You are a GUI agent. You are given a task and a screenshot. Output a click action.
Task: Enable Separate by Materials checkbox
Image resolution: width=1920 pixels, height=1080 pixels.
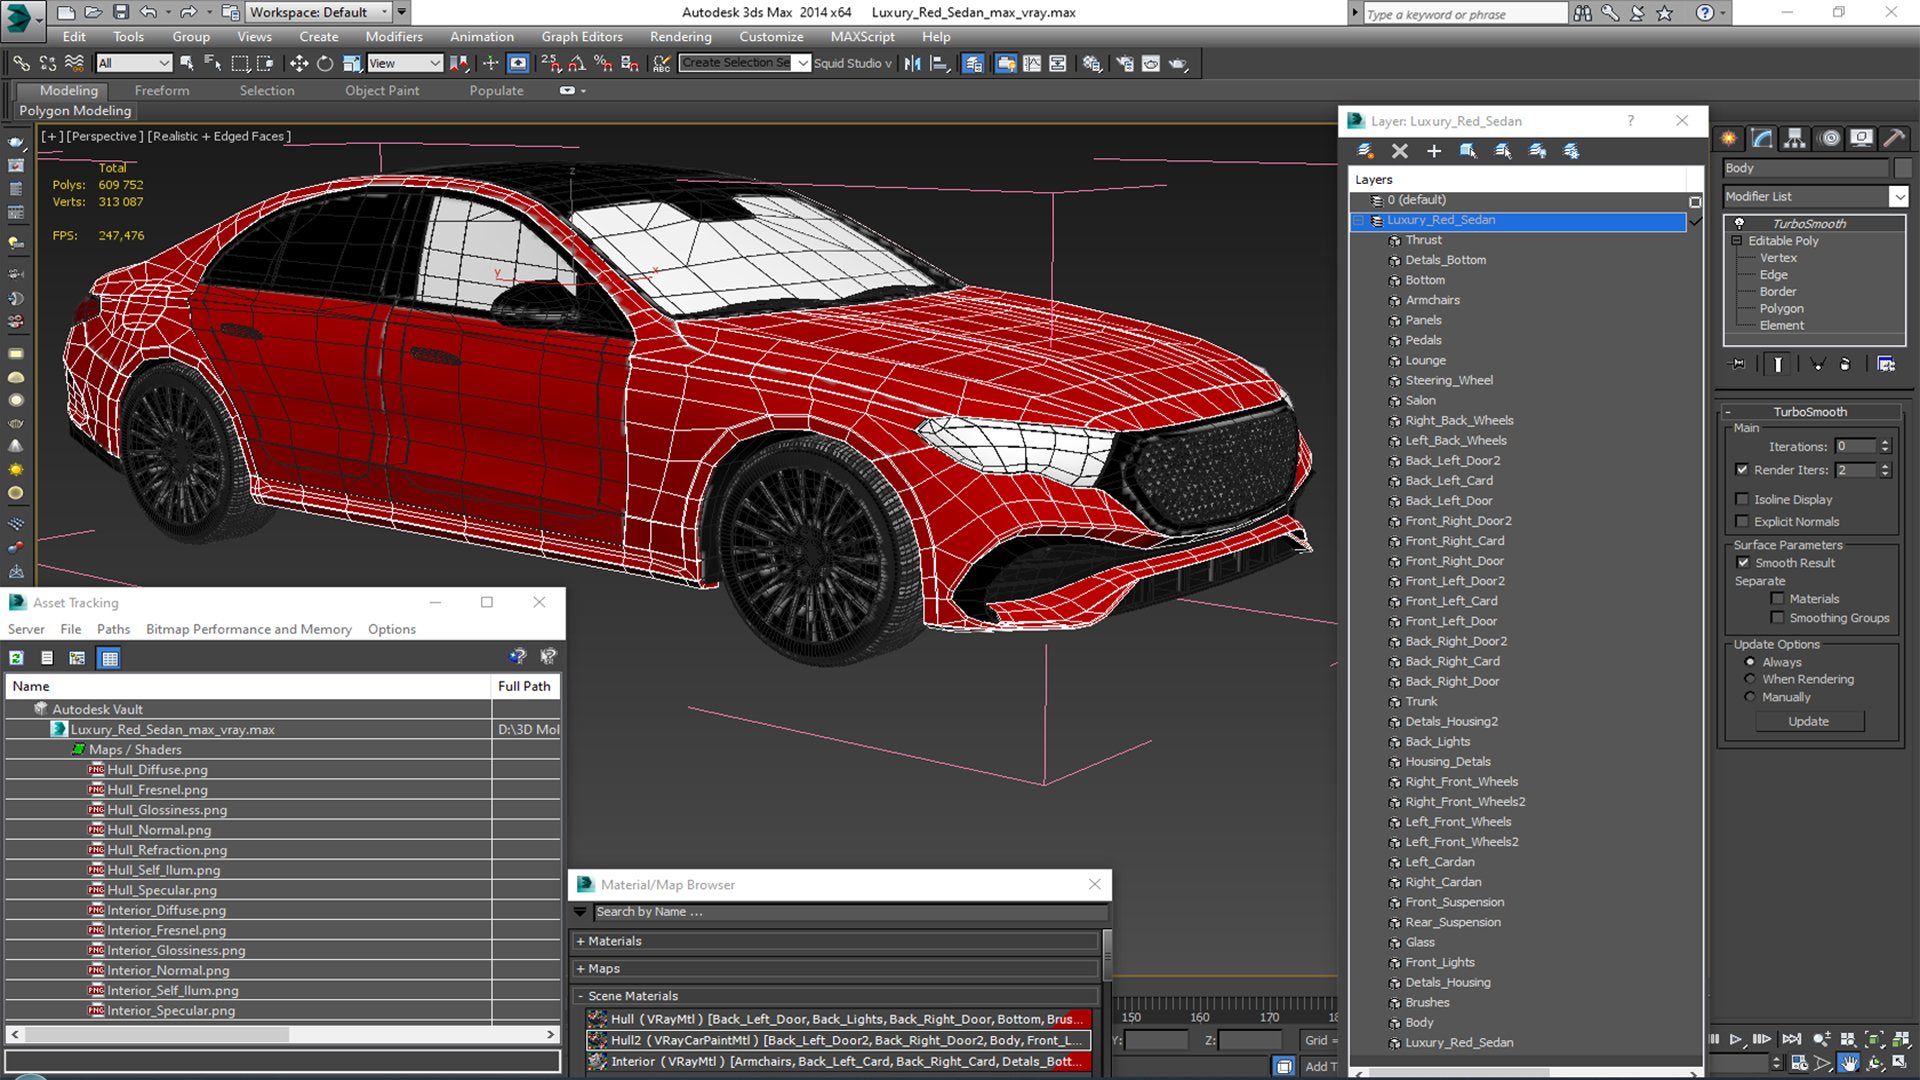(x=1777, y=599)
